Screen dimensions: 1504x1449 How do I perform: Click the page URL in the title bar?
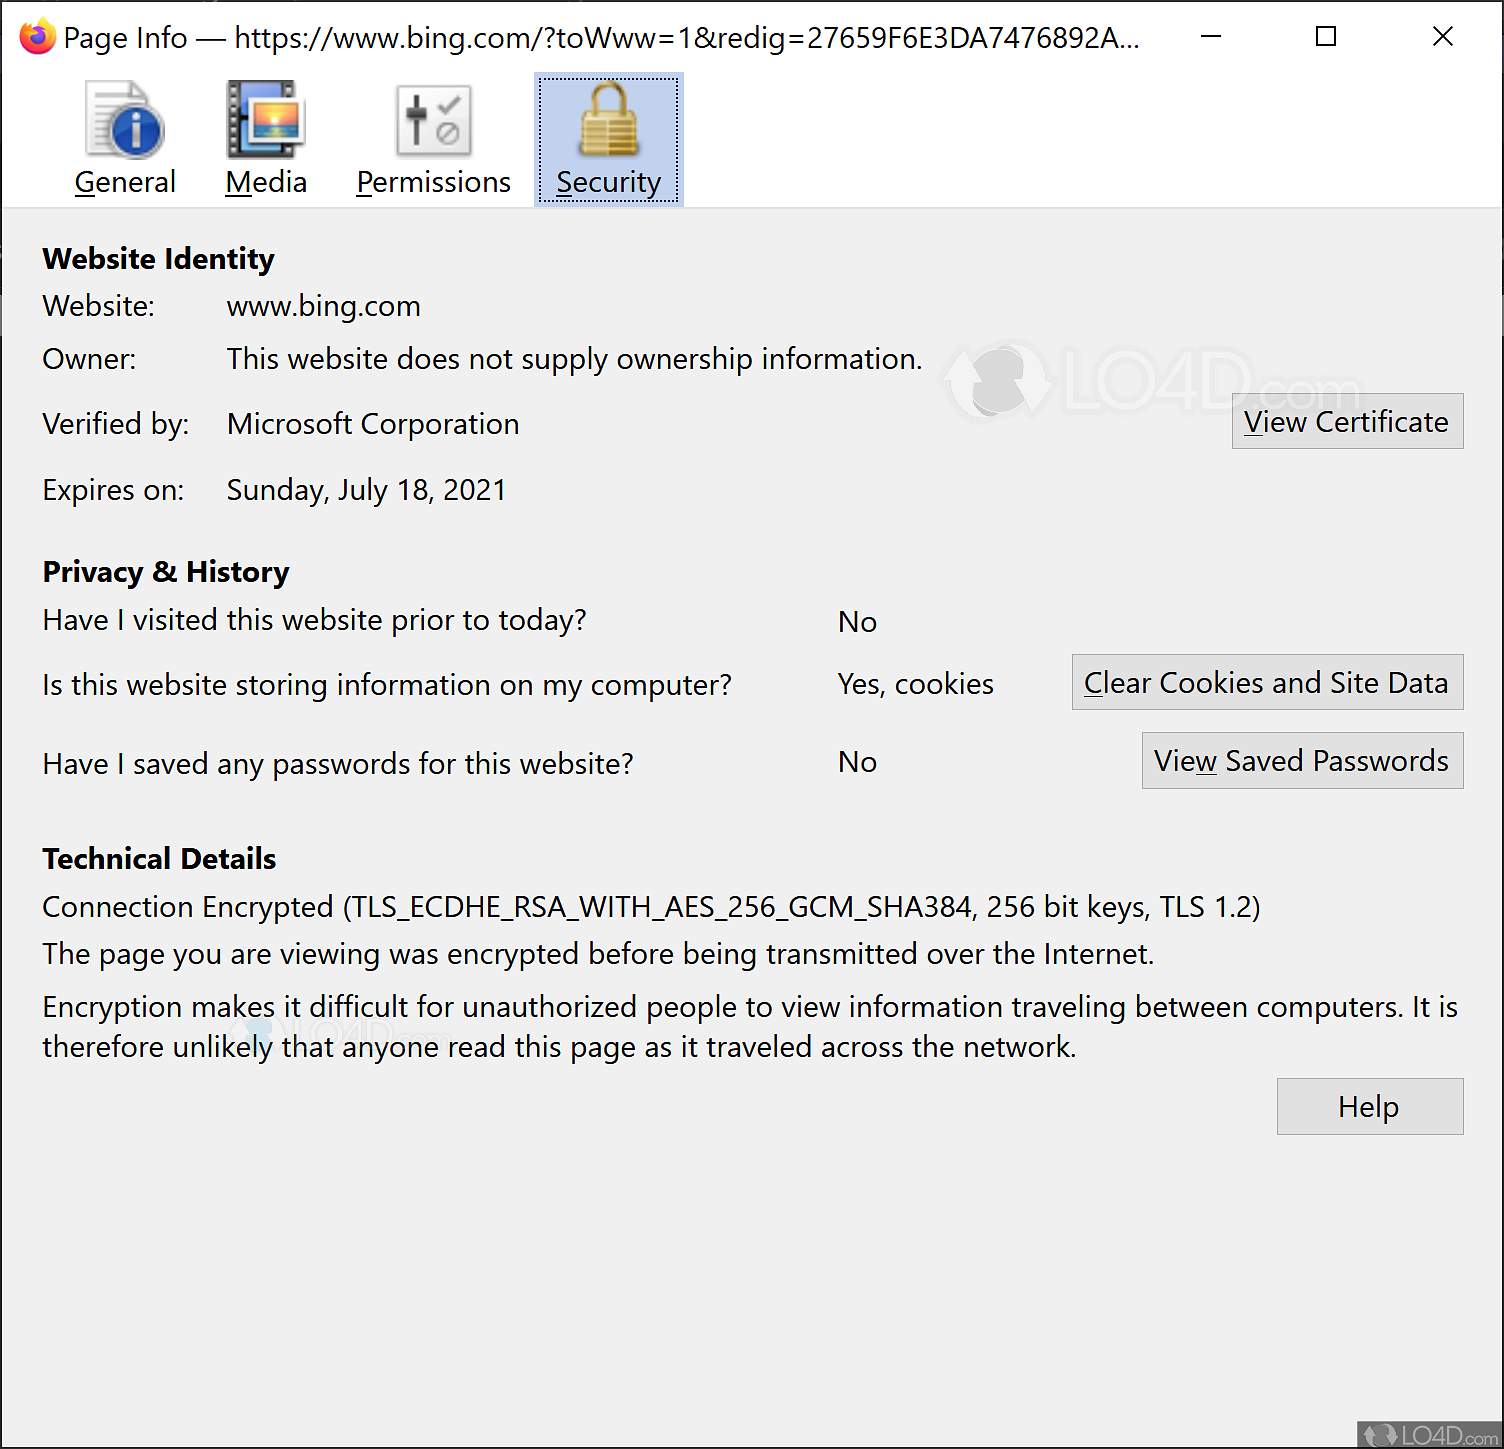point(684,38)
